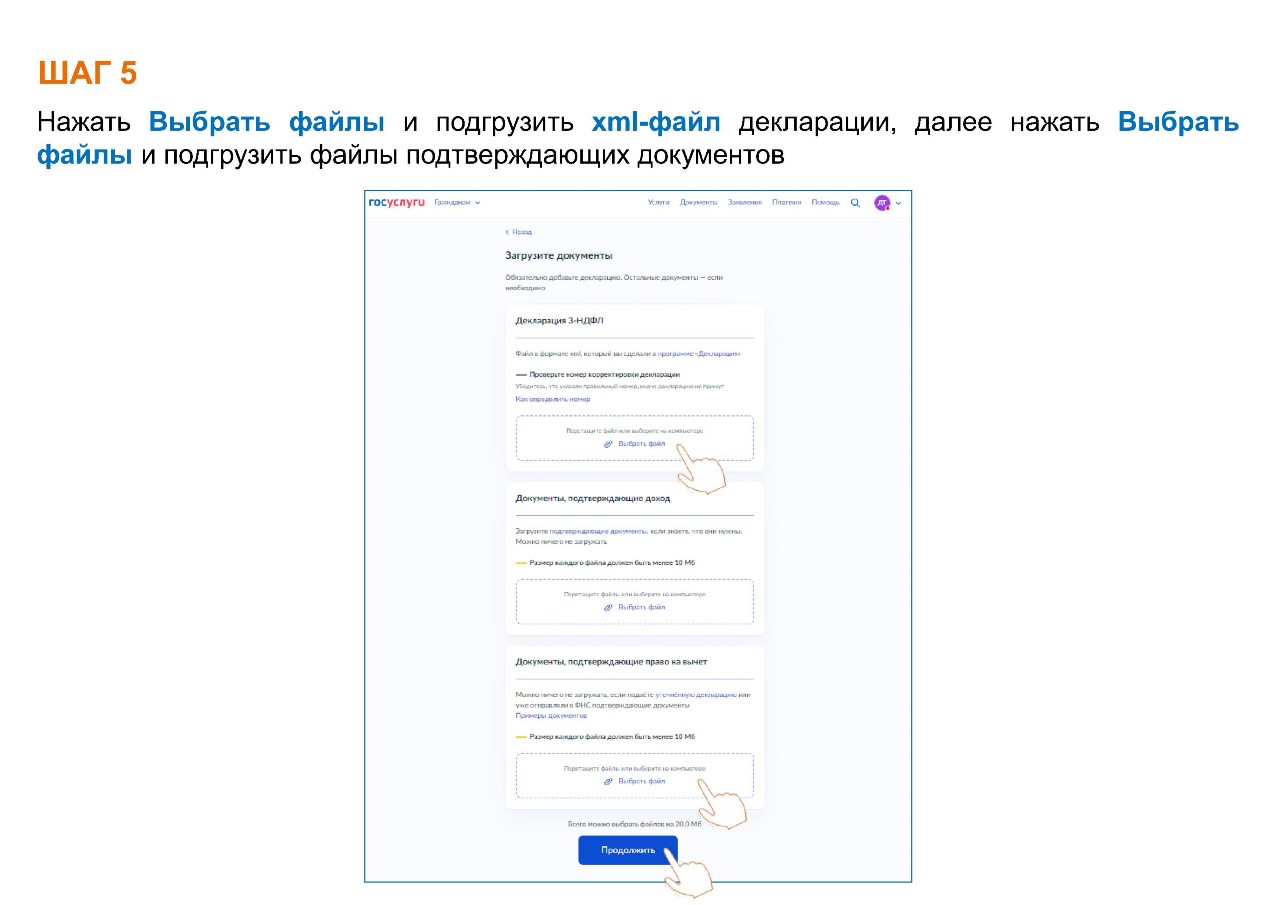Expand the profile menu chevron

(898, 203)
